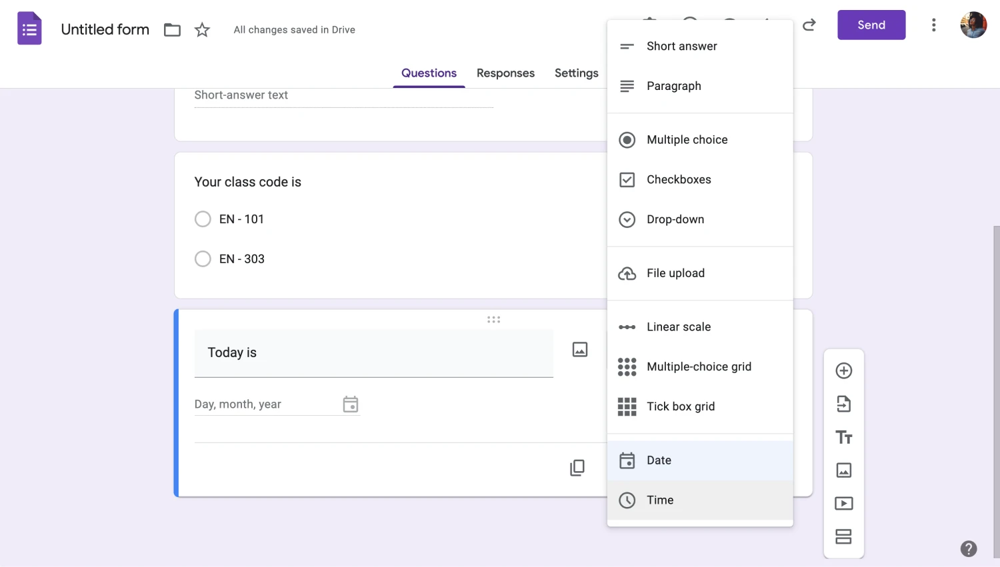Choose Checkboxes question type

(678, 180)
